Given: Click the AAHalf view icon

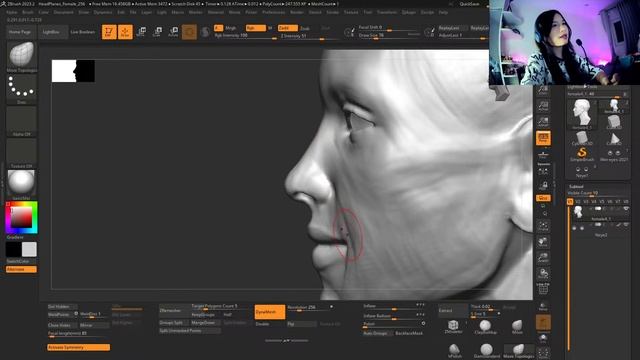Looking at the screenshot, I should coord(543,121).
